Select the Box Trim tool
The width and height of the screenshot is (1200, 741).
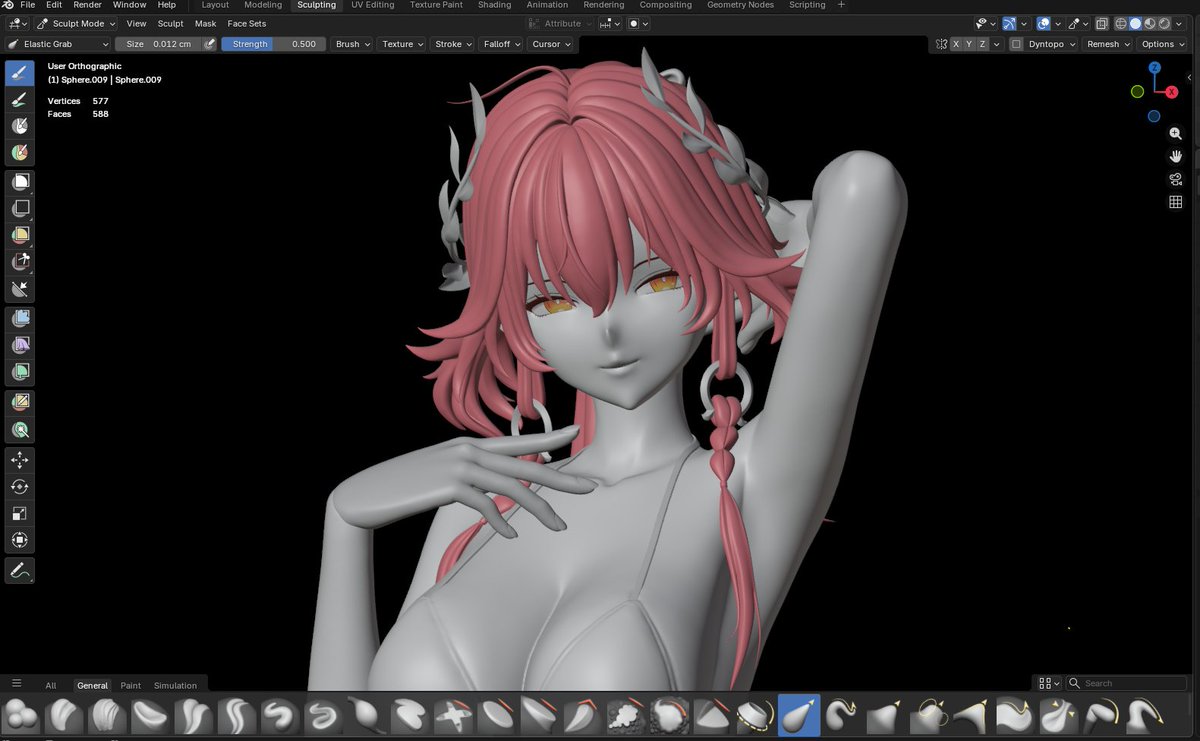pyautogui.click(x=20, y=262)
